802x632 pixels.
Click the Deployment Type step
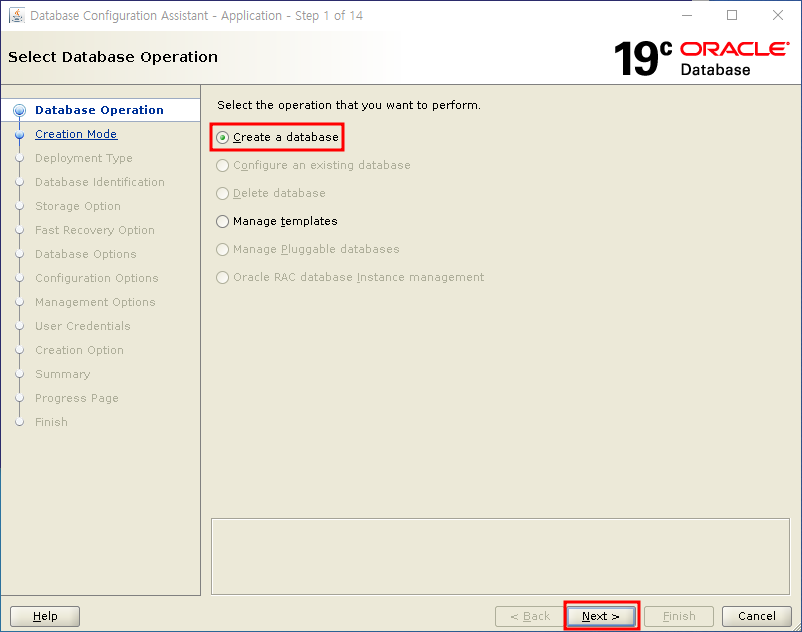click(x=84, y=158)
